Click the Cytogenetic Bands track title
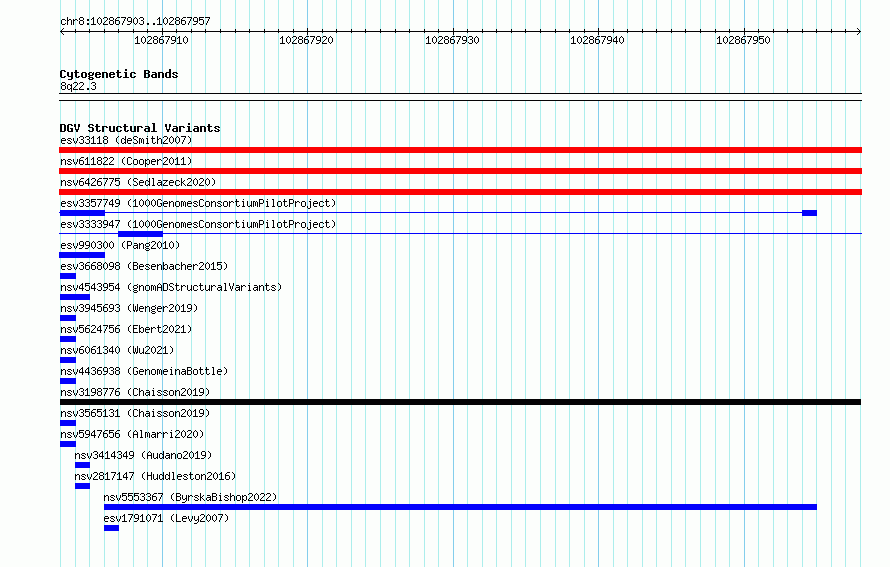 119,74
